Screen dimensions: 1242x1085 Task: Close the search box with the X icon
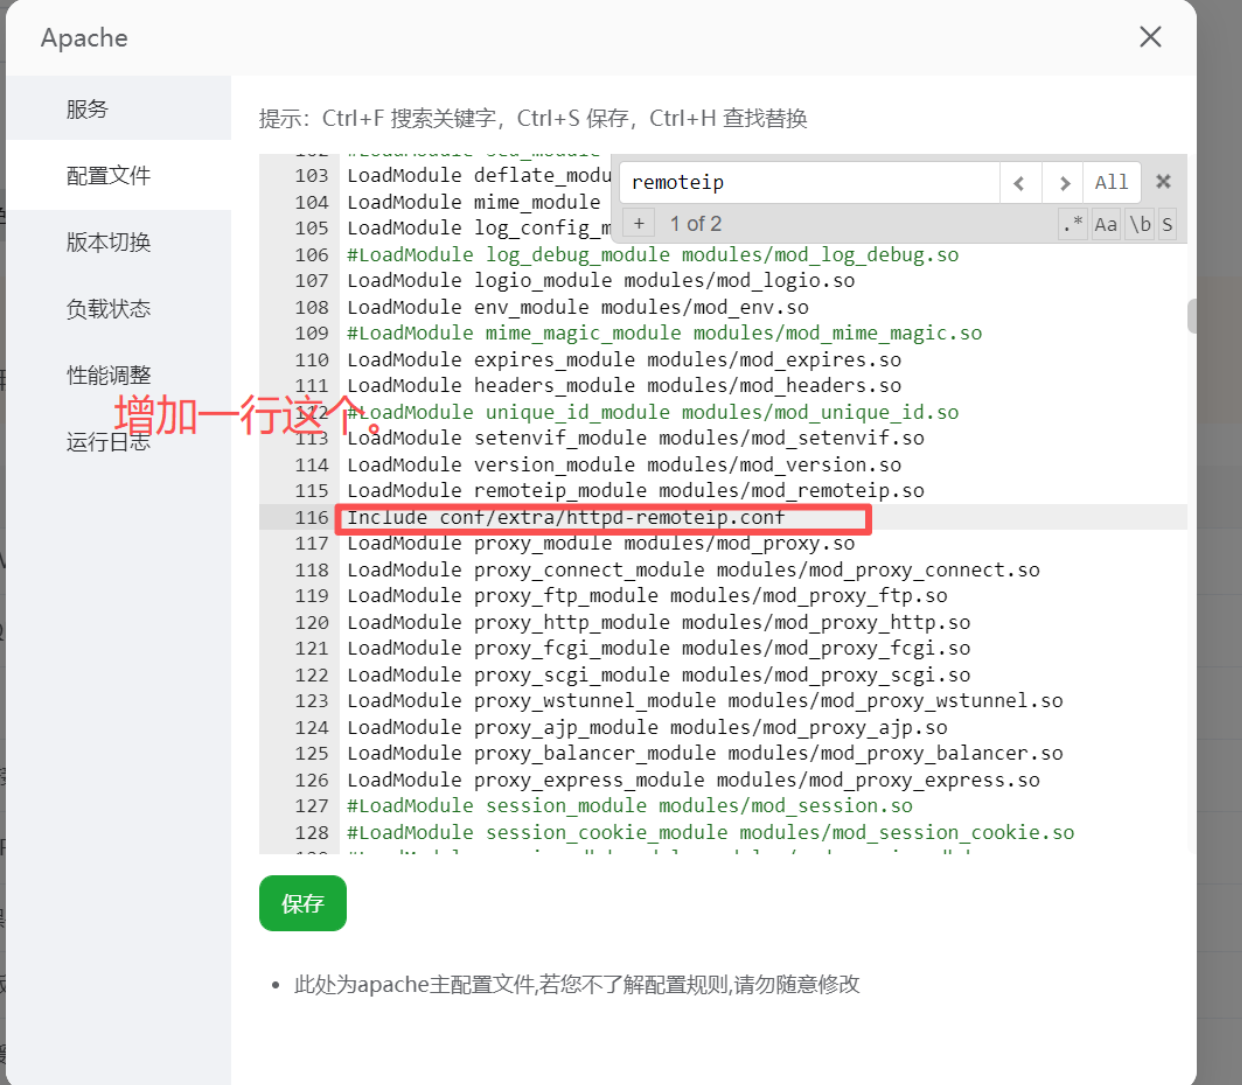[1163, 182]
